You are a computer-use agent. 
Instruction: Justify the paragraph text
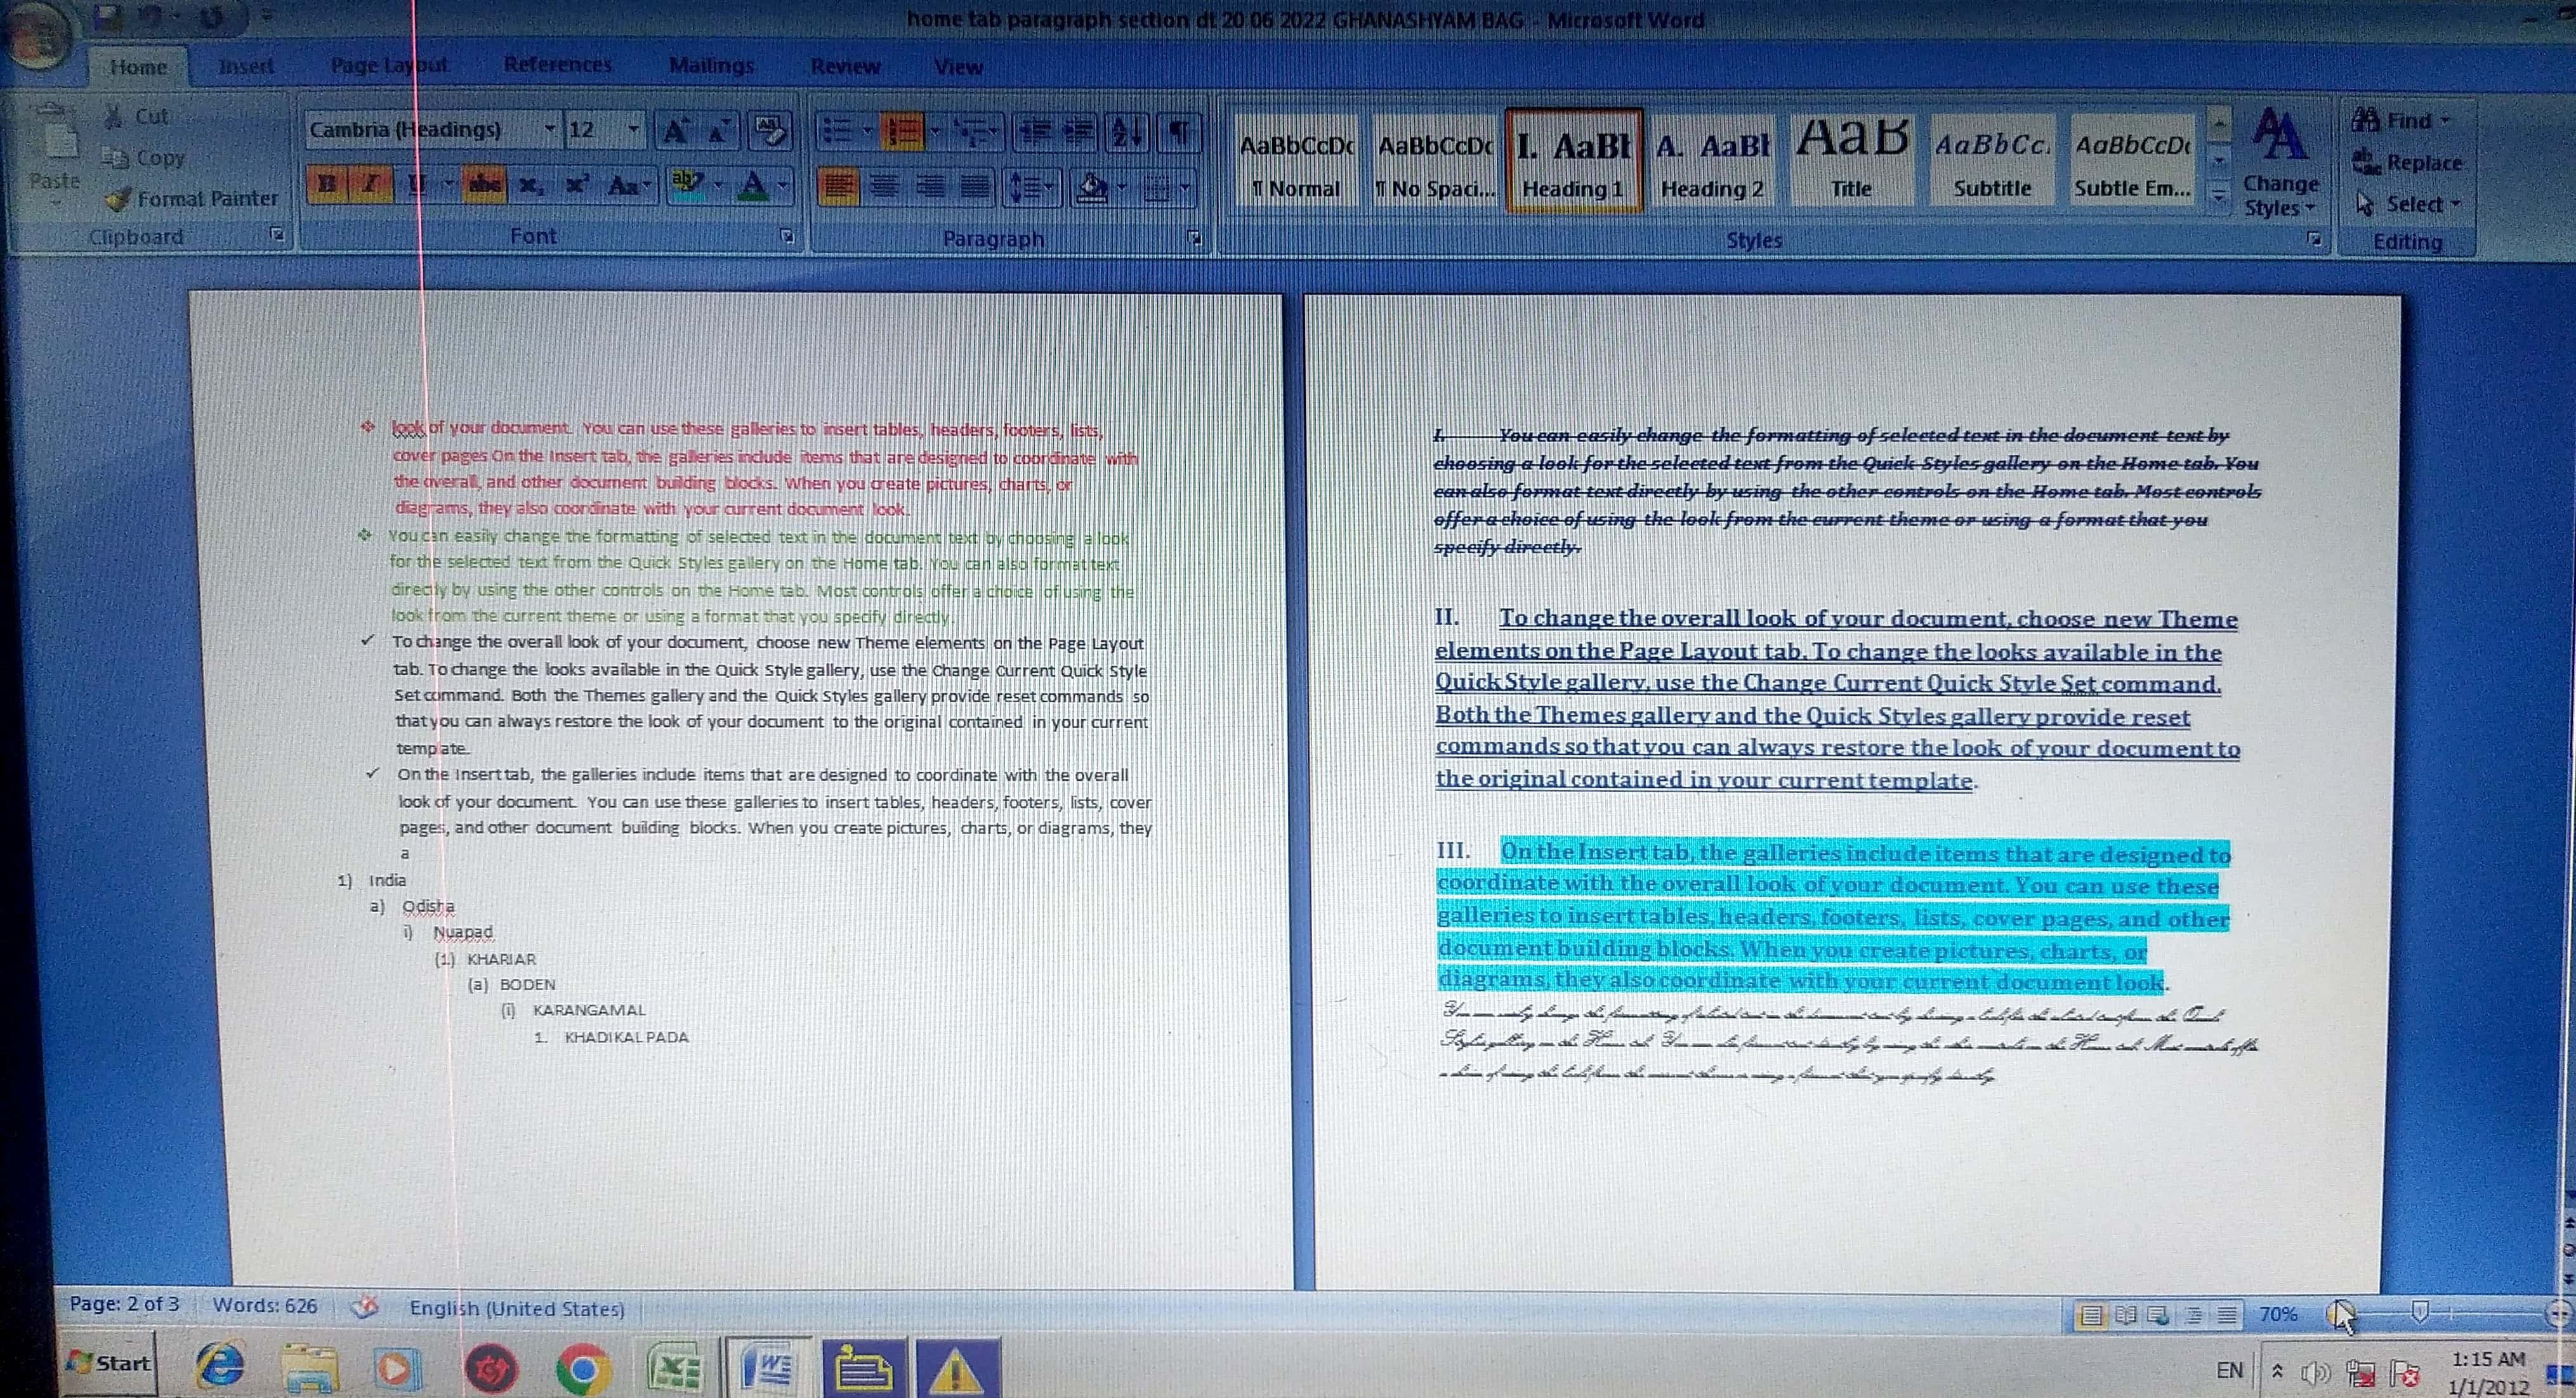[976, 186]
